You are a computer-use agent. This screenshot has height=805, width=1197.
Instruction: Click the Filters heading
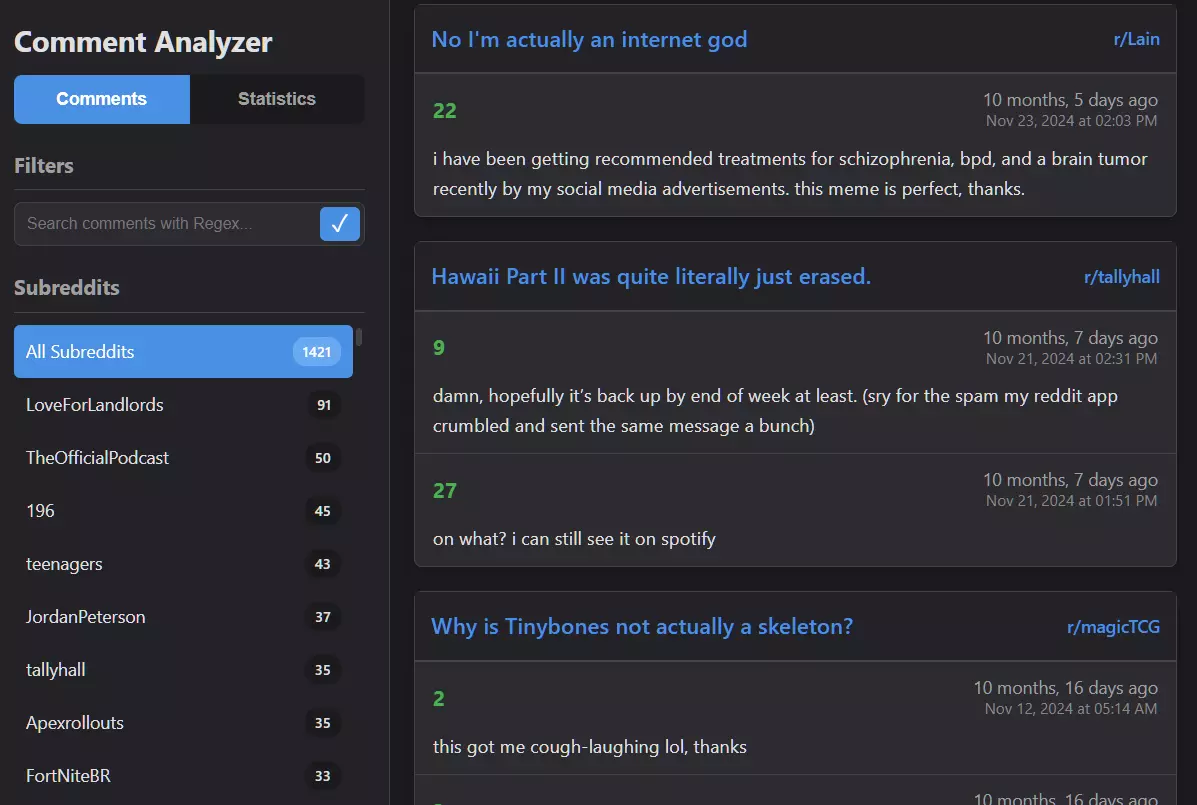(x=44, y=166)
